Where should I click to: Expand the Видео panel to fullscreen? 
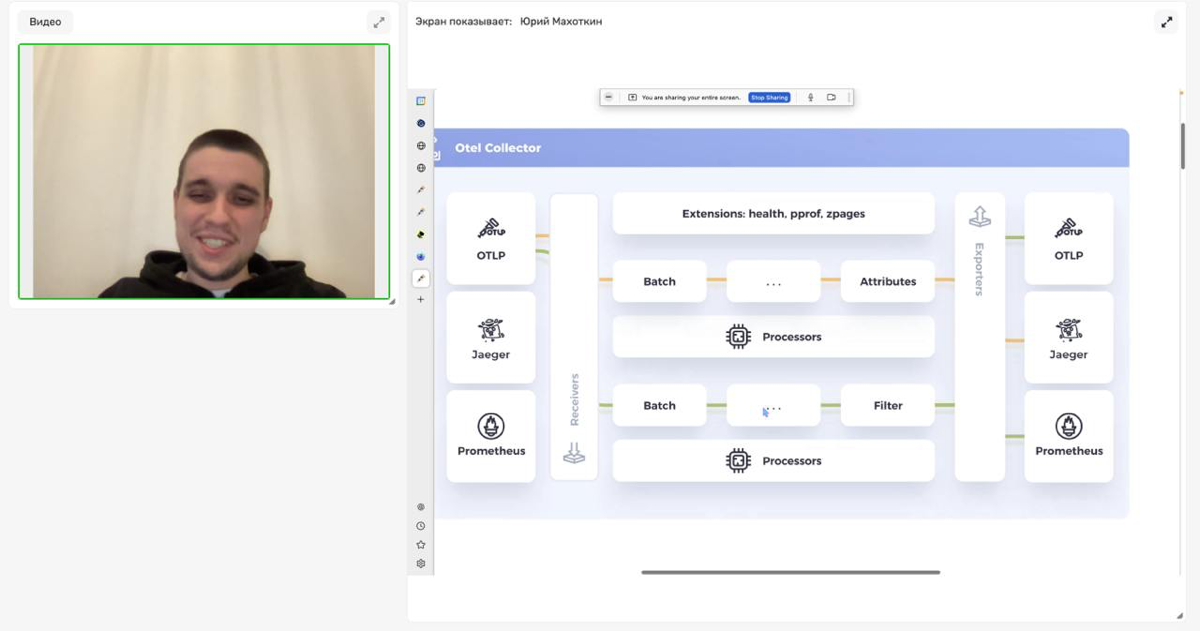point(378,22)
